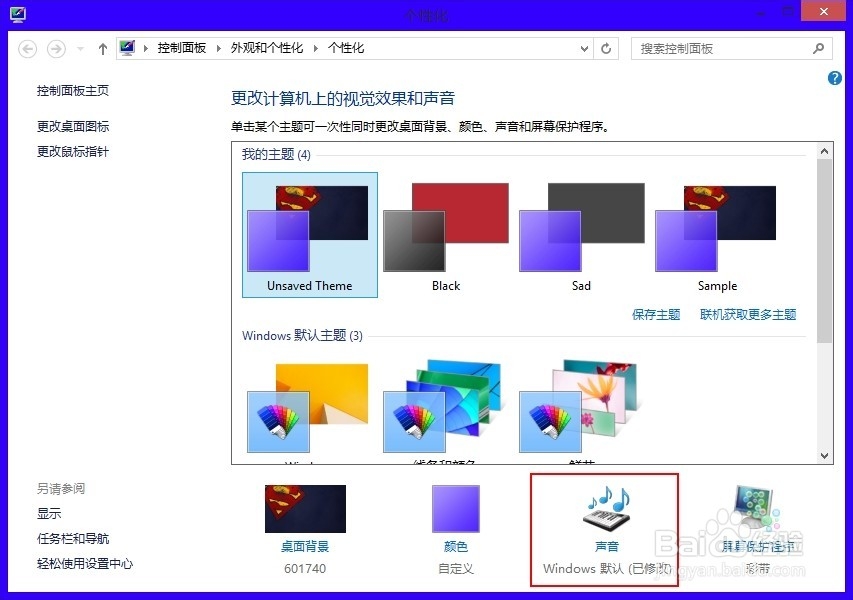Screen dimensions: 853x600
Task: Open the address bar dropdown arrow
Action: (x=584, y=48)
